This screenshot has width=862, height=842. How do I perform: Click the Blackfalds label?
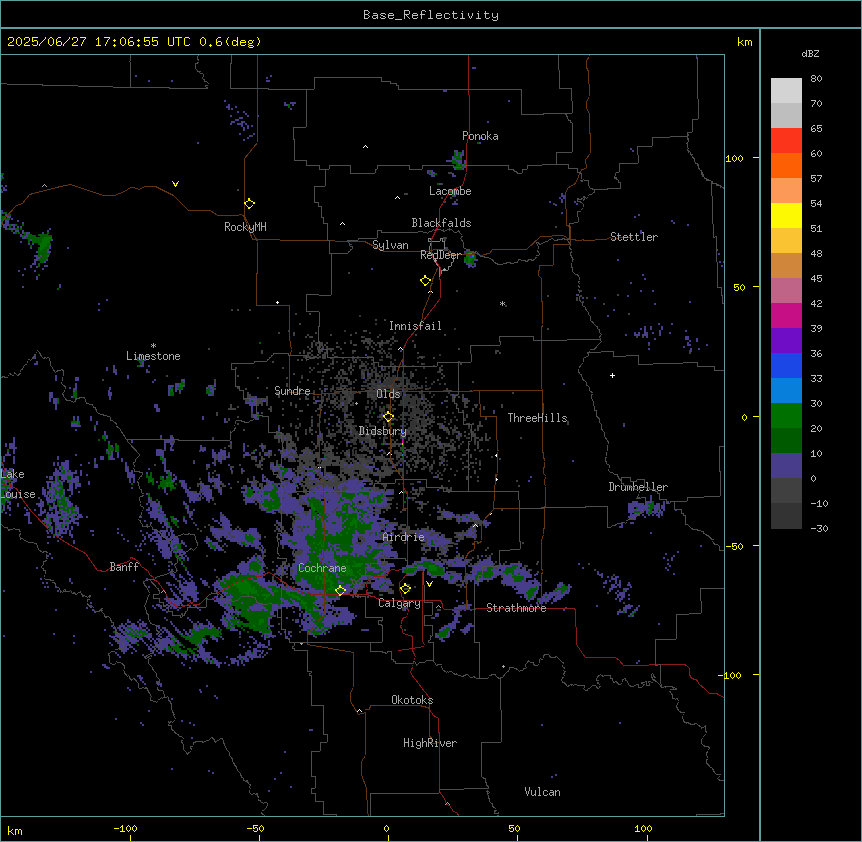pyautogui.click(x=441, y=223)
